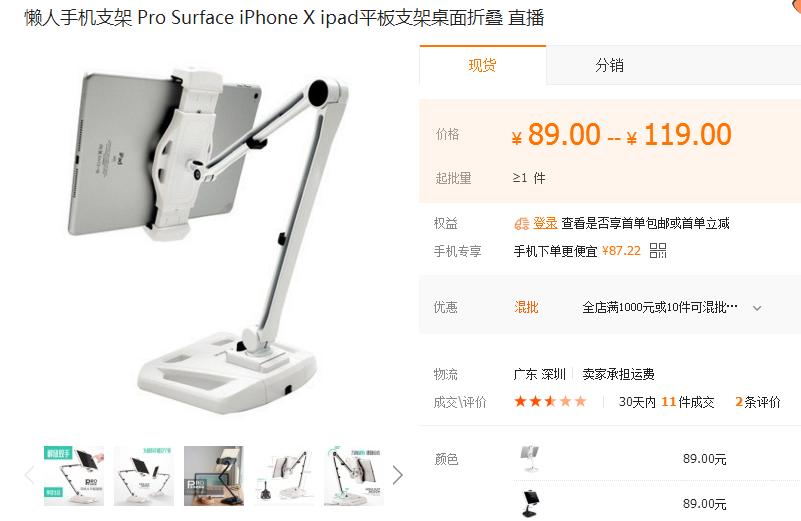Click the 30天内 11件成交 sales link
801x521 pixels.
point(666,402)
